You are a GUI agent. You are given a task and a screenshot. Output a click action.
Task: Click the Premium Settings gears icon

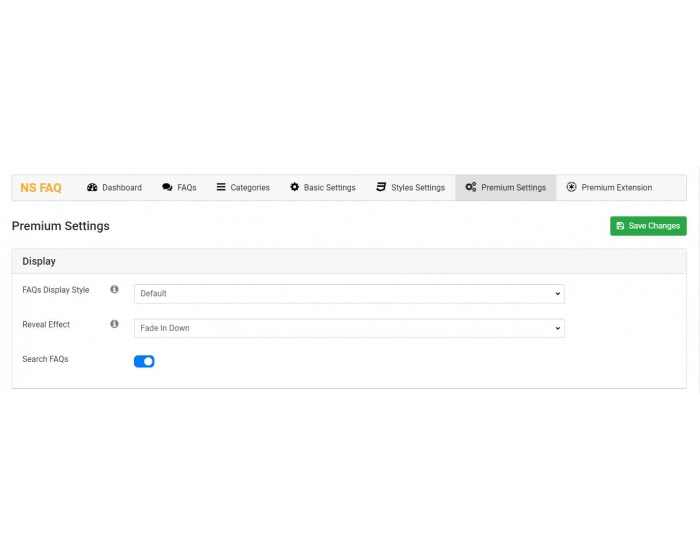point(471,188)
